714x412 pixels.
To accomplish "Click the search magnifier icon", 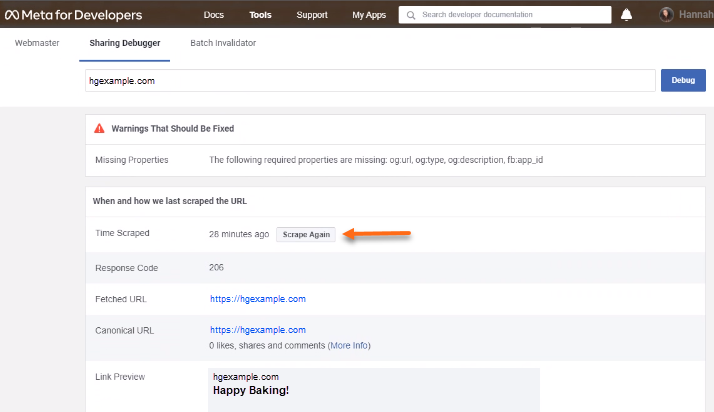I will pyautogui.click(x=411, y=15).
